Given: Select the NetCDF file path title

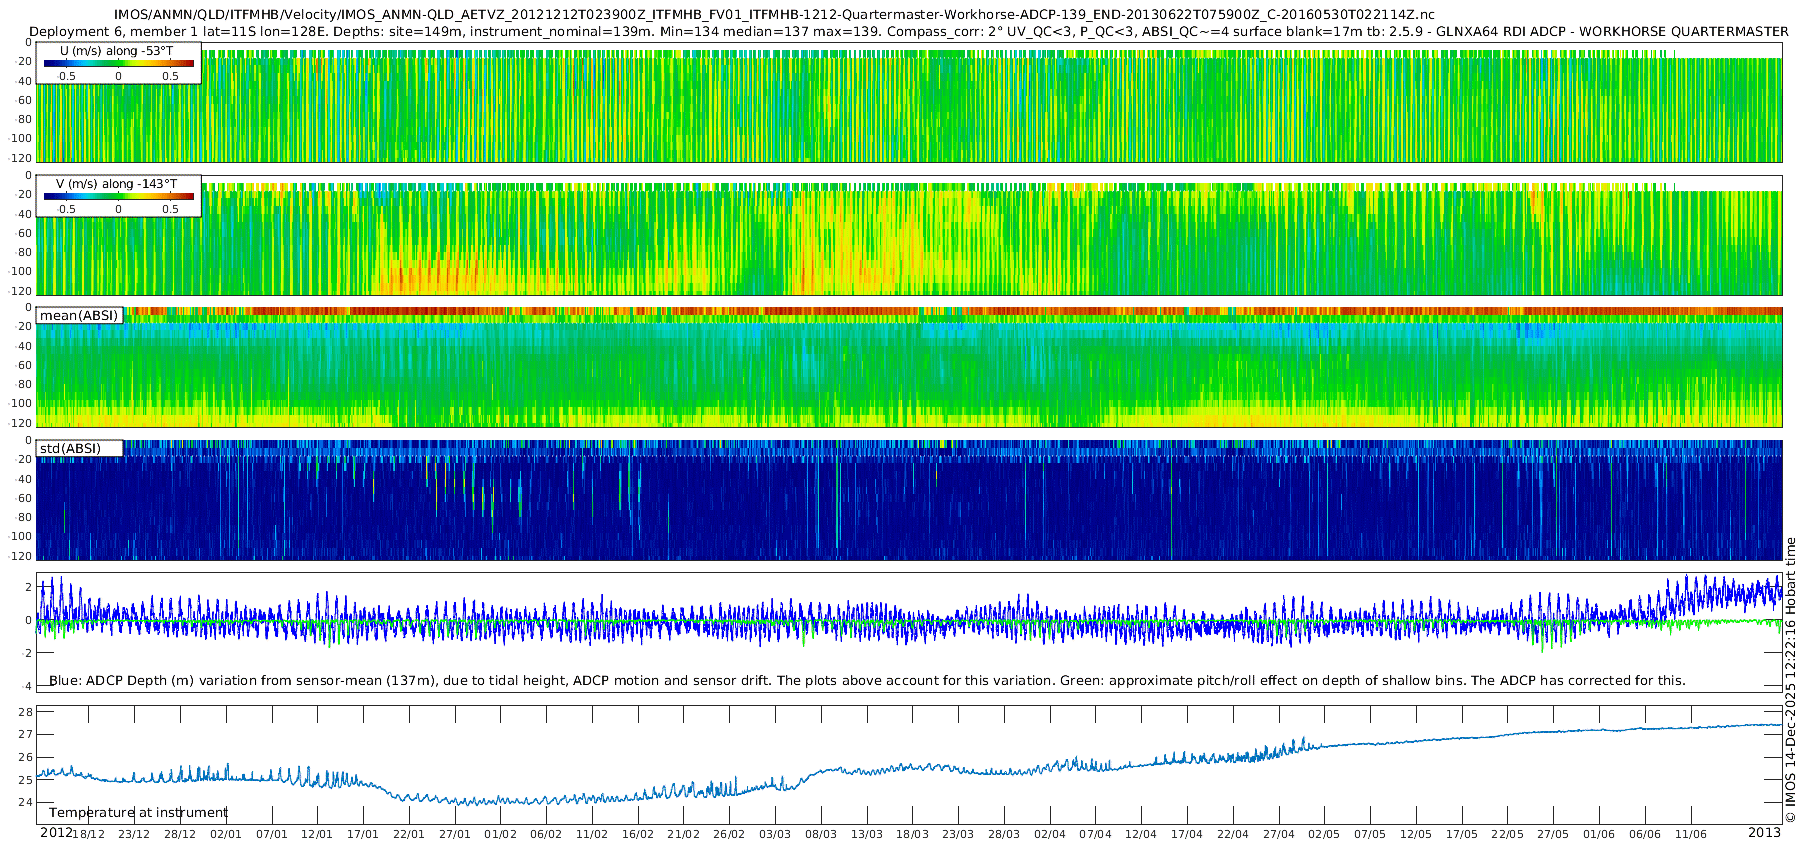Looking at the screenshot, I should [x=774, y=15].
